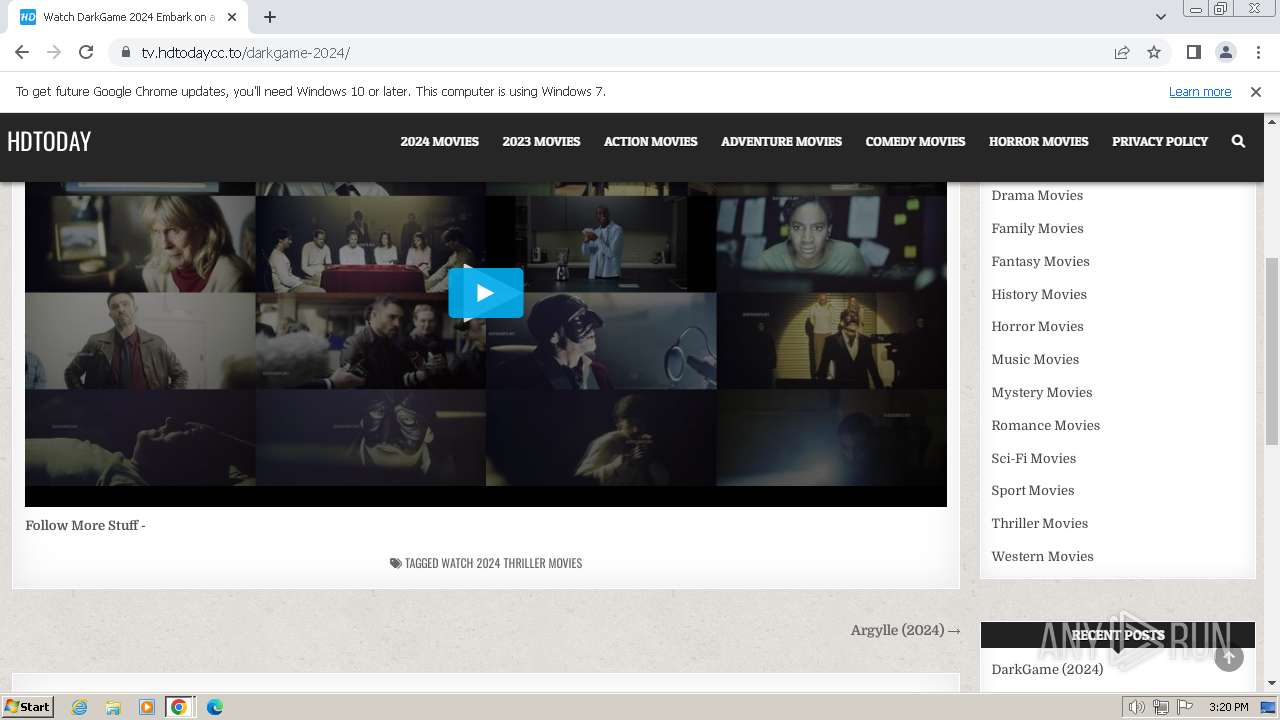This screenshot has width=1280, height=720.
Task: Open the Chrome three-dot menu
Action: (x=1258, y=52)
